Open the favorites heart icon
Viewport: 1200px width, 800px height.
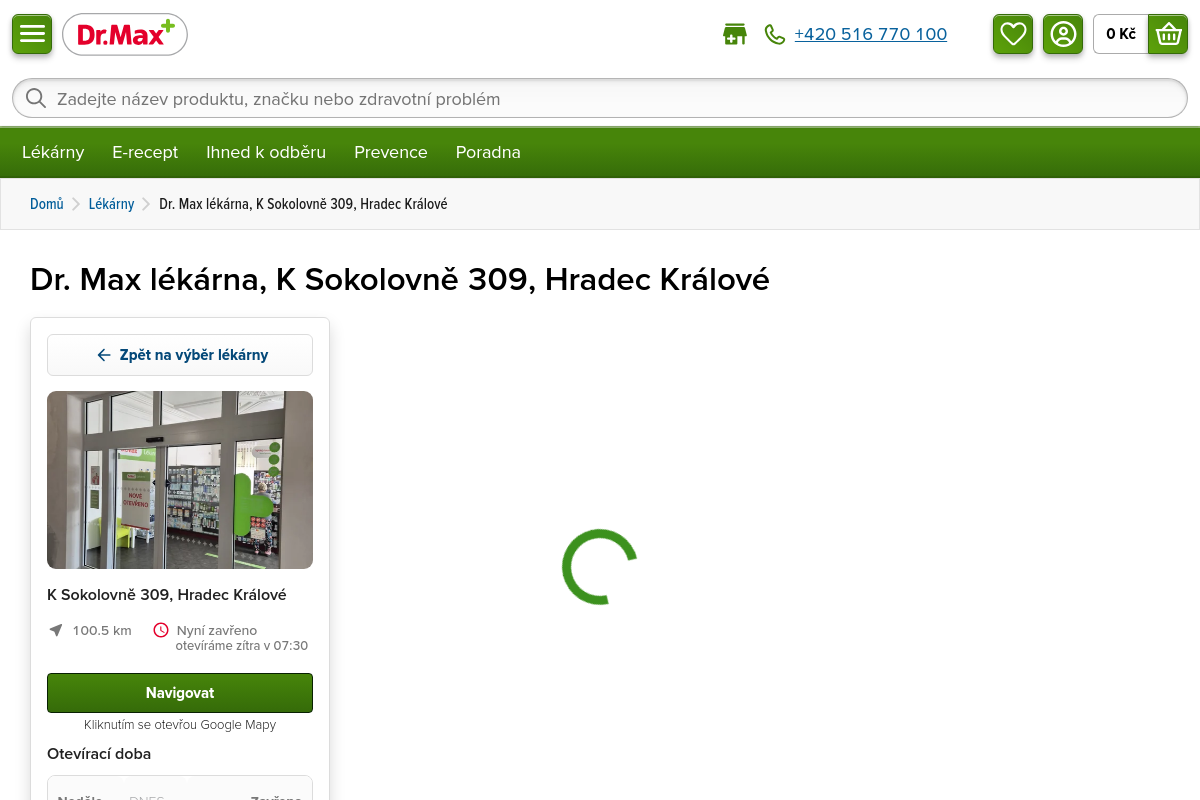coord(1013,34)
